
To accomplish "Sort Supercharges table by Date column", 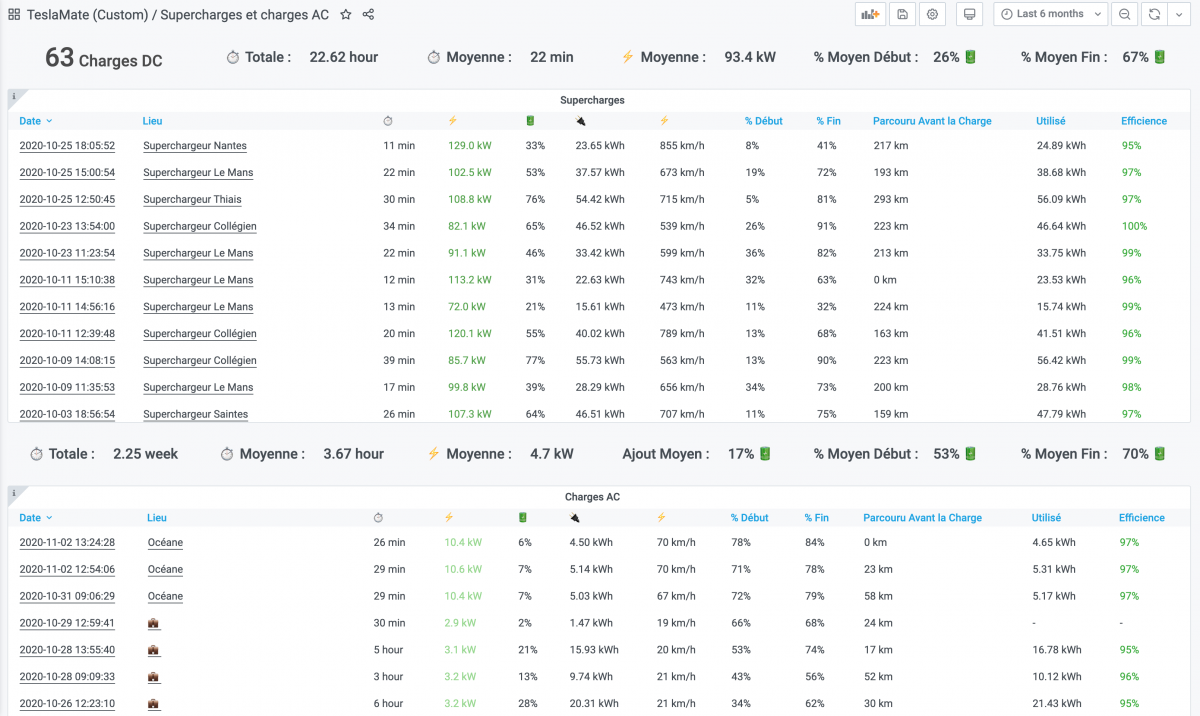I will [30, 121].
